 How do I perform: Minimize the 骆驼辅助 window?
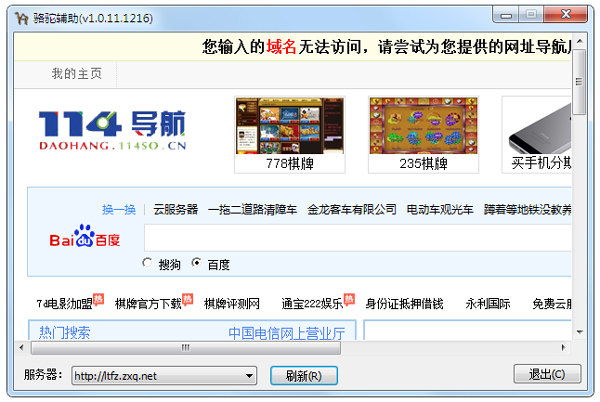click(506, 15)
